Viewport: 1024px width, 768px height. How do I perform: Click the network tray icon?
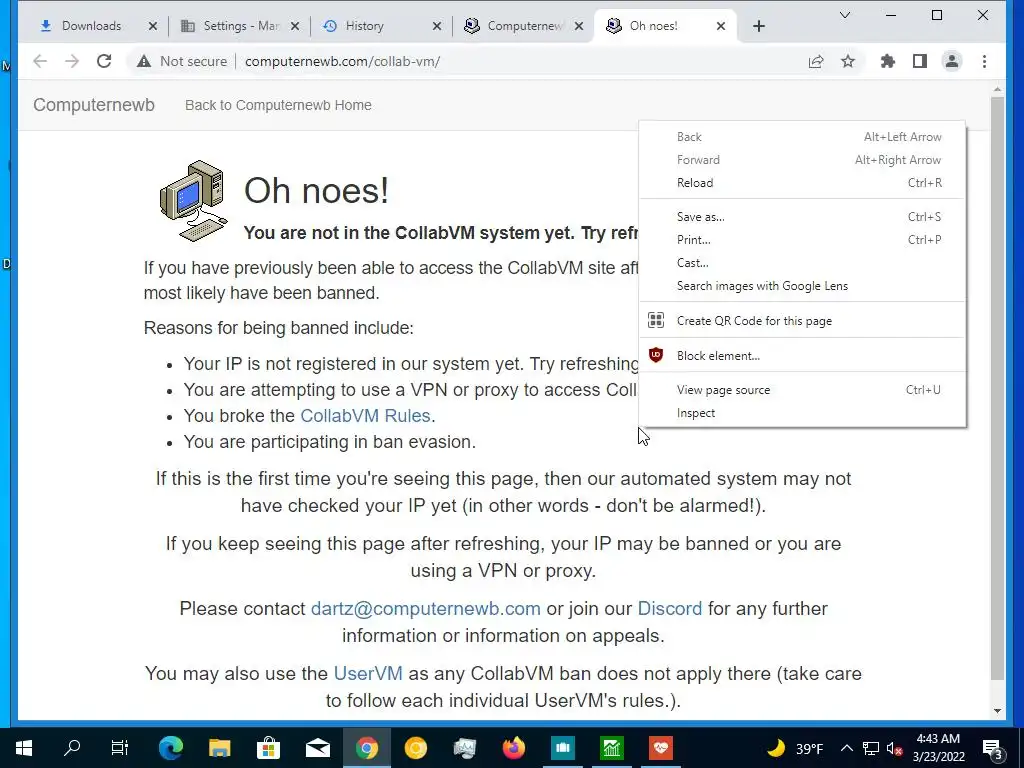871,748
